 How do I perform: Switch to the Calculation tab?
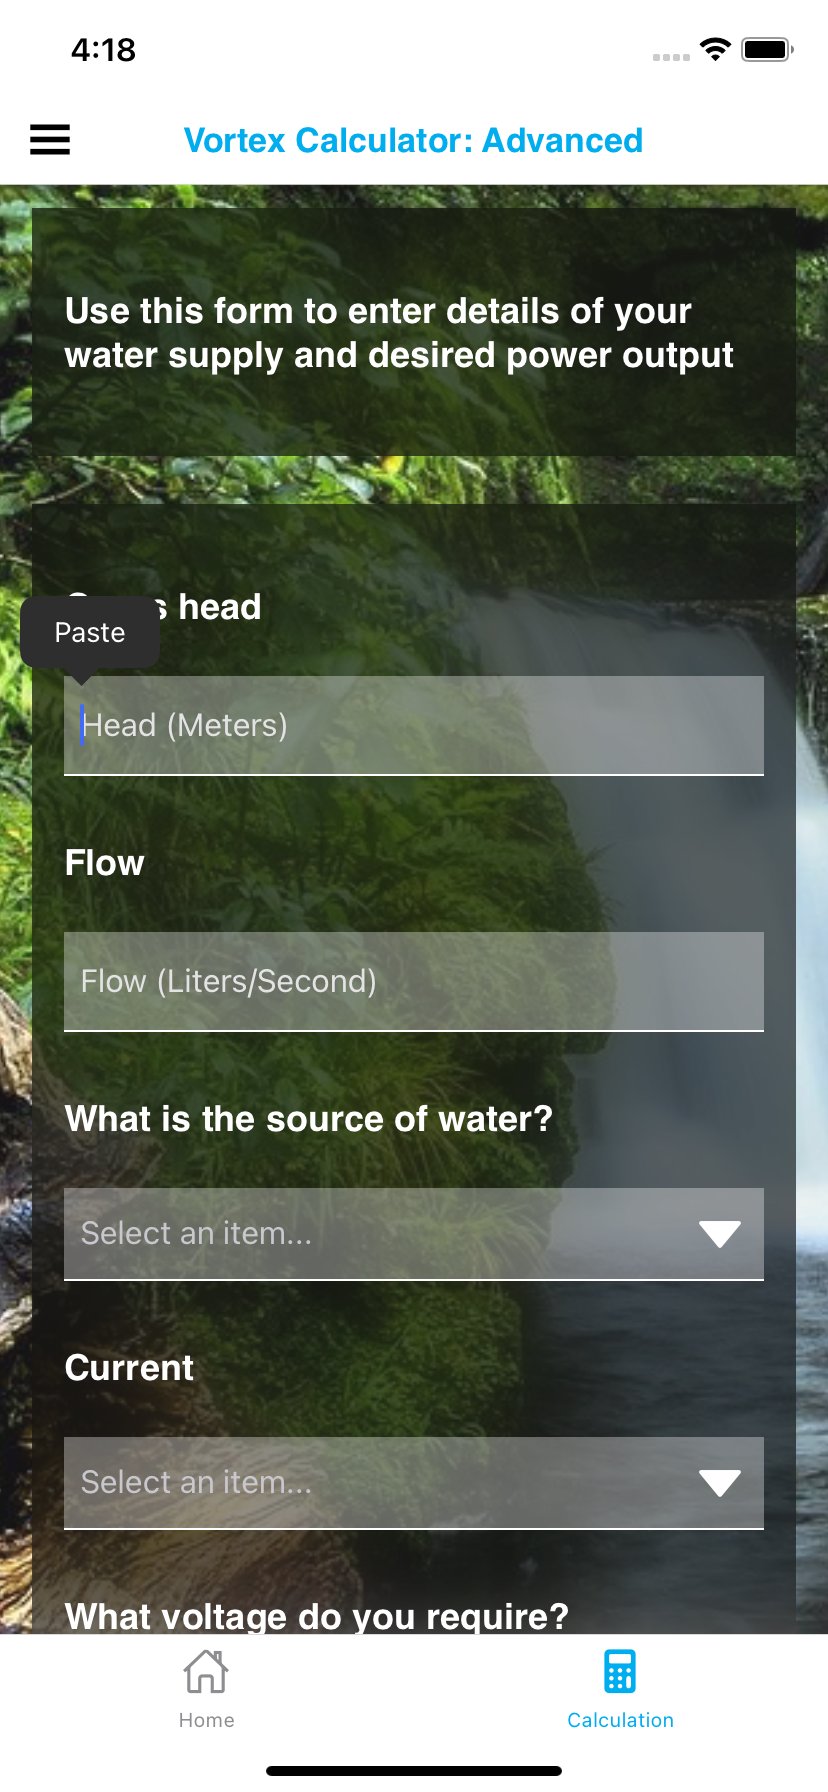click(620, 1690)
